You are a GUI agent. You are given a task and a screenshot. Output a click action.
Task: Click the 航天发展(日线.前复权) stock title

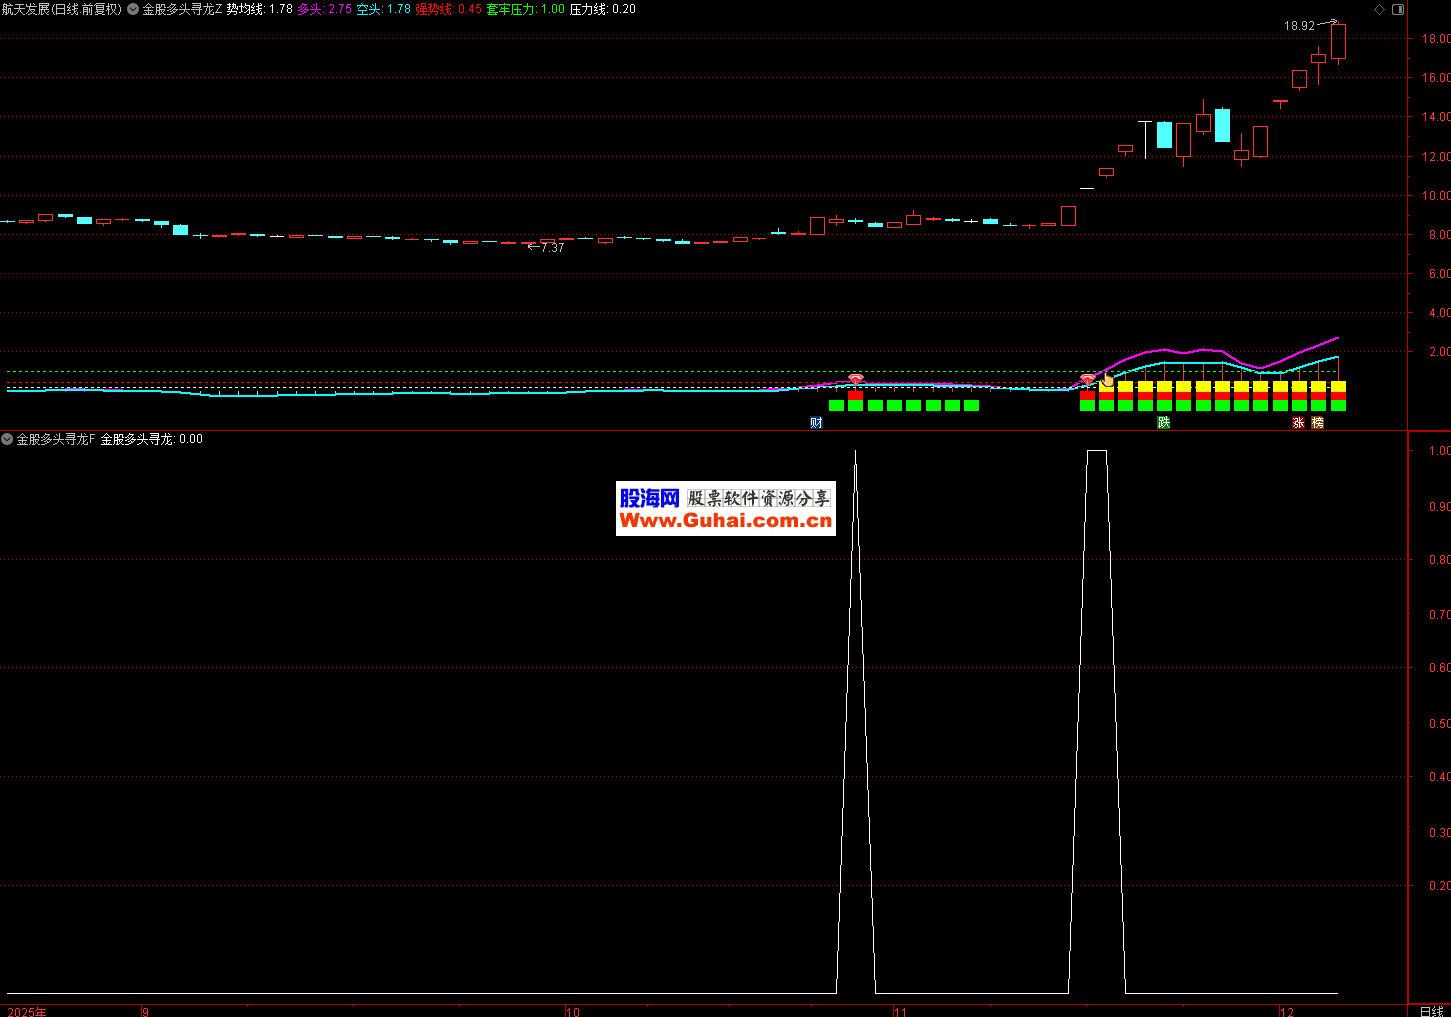[x=61, y=9]
